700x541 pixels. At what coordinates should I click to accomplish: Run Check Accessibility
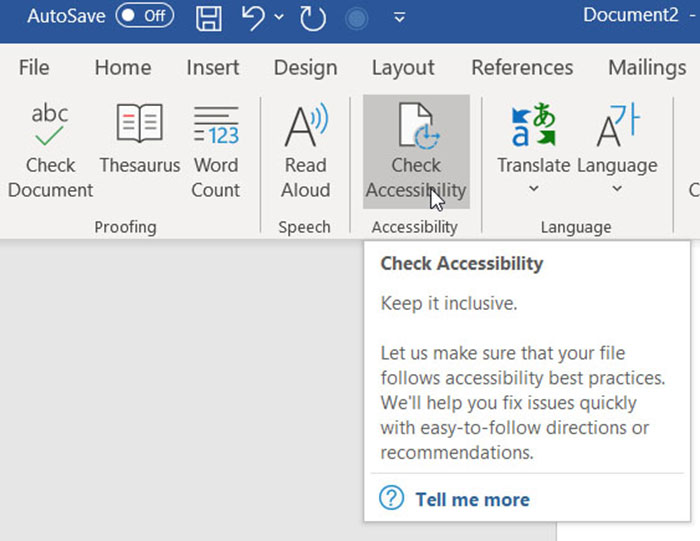pyautogui.click(x=416, y=126)
